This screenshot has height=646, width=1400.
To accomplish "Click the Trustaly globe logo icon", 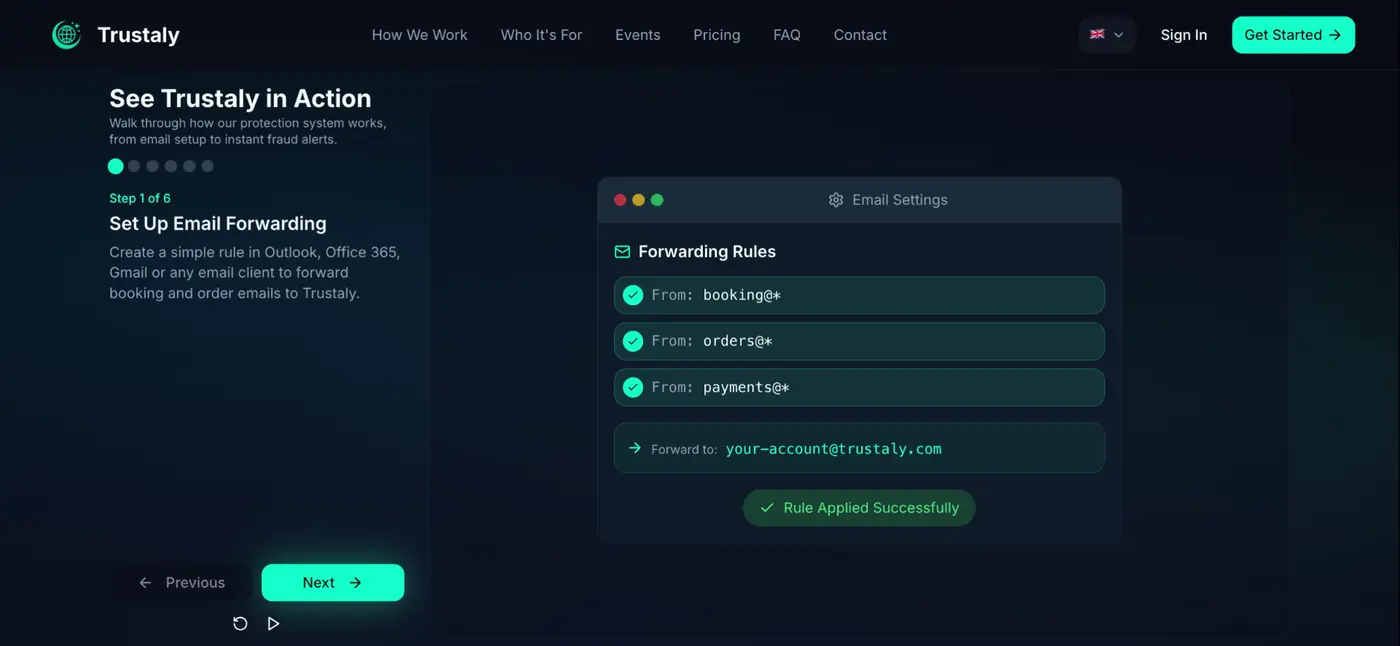I will tap(66, 35).
